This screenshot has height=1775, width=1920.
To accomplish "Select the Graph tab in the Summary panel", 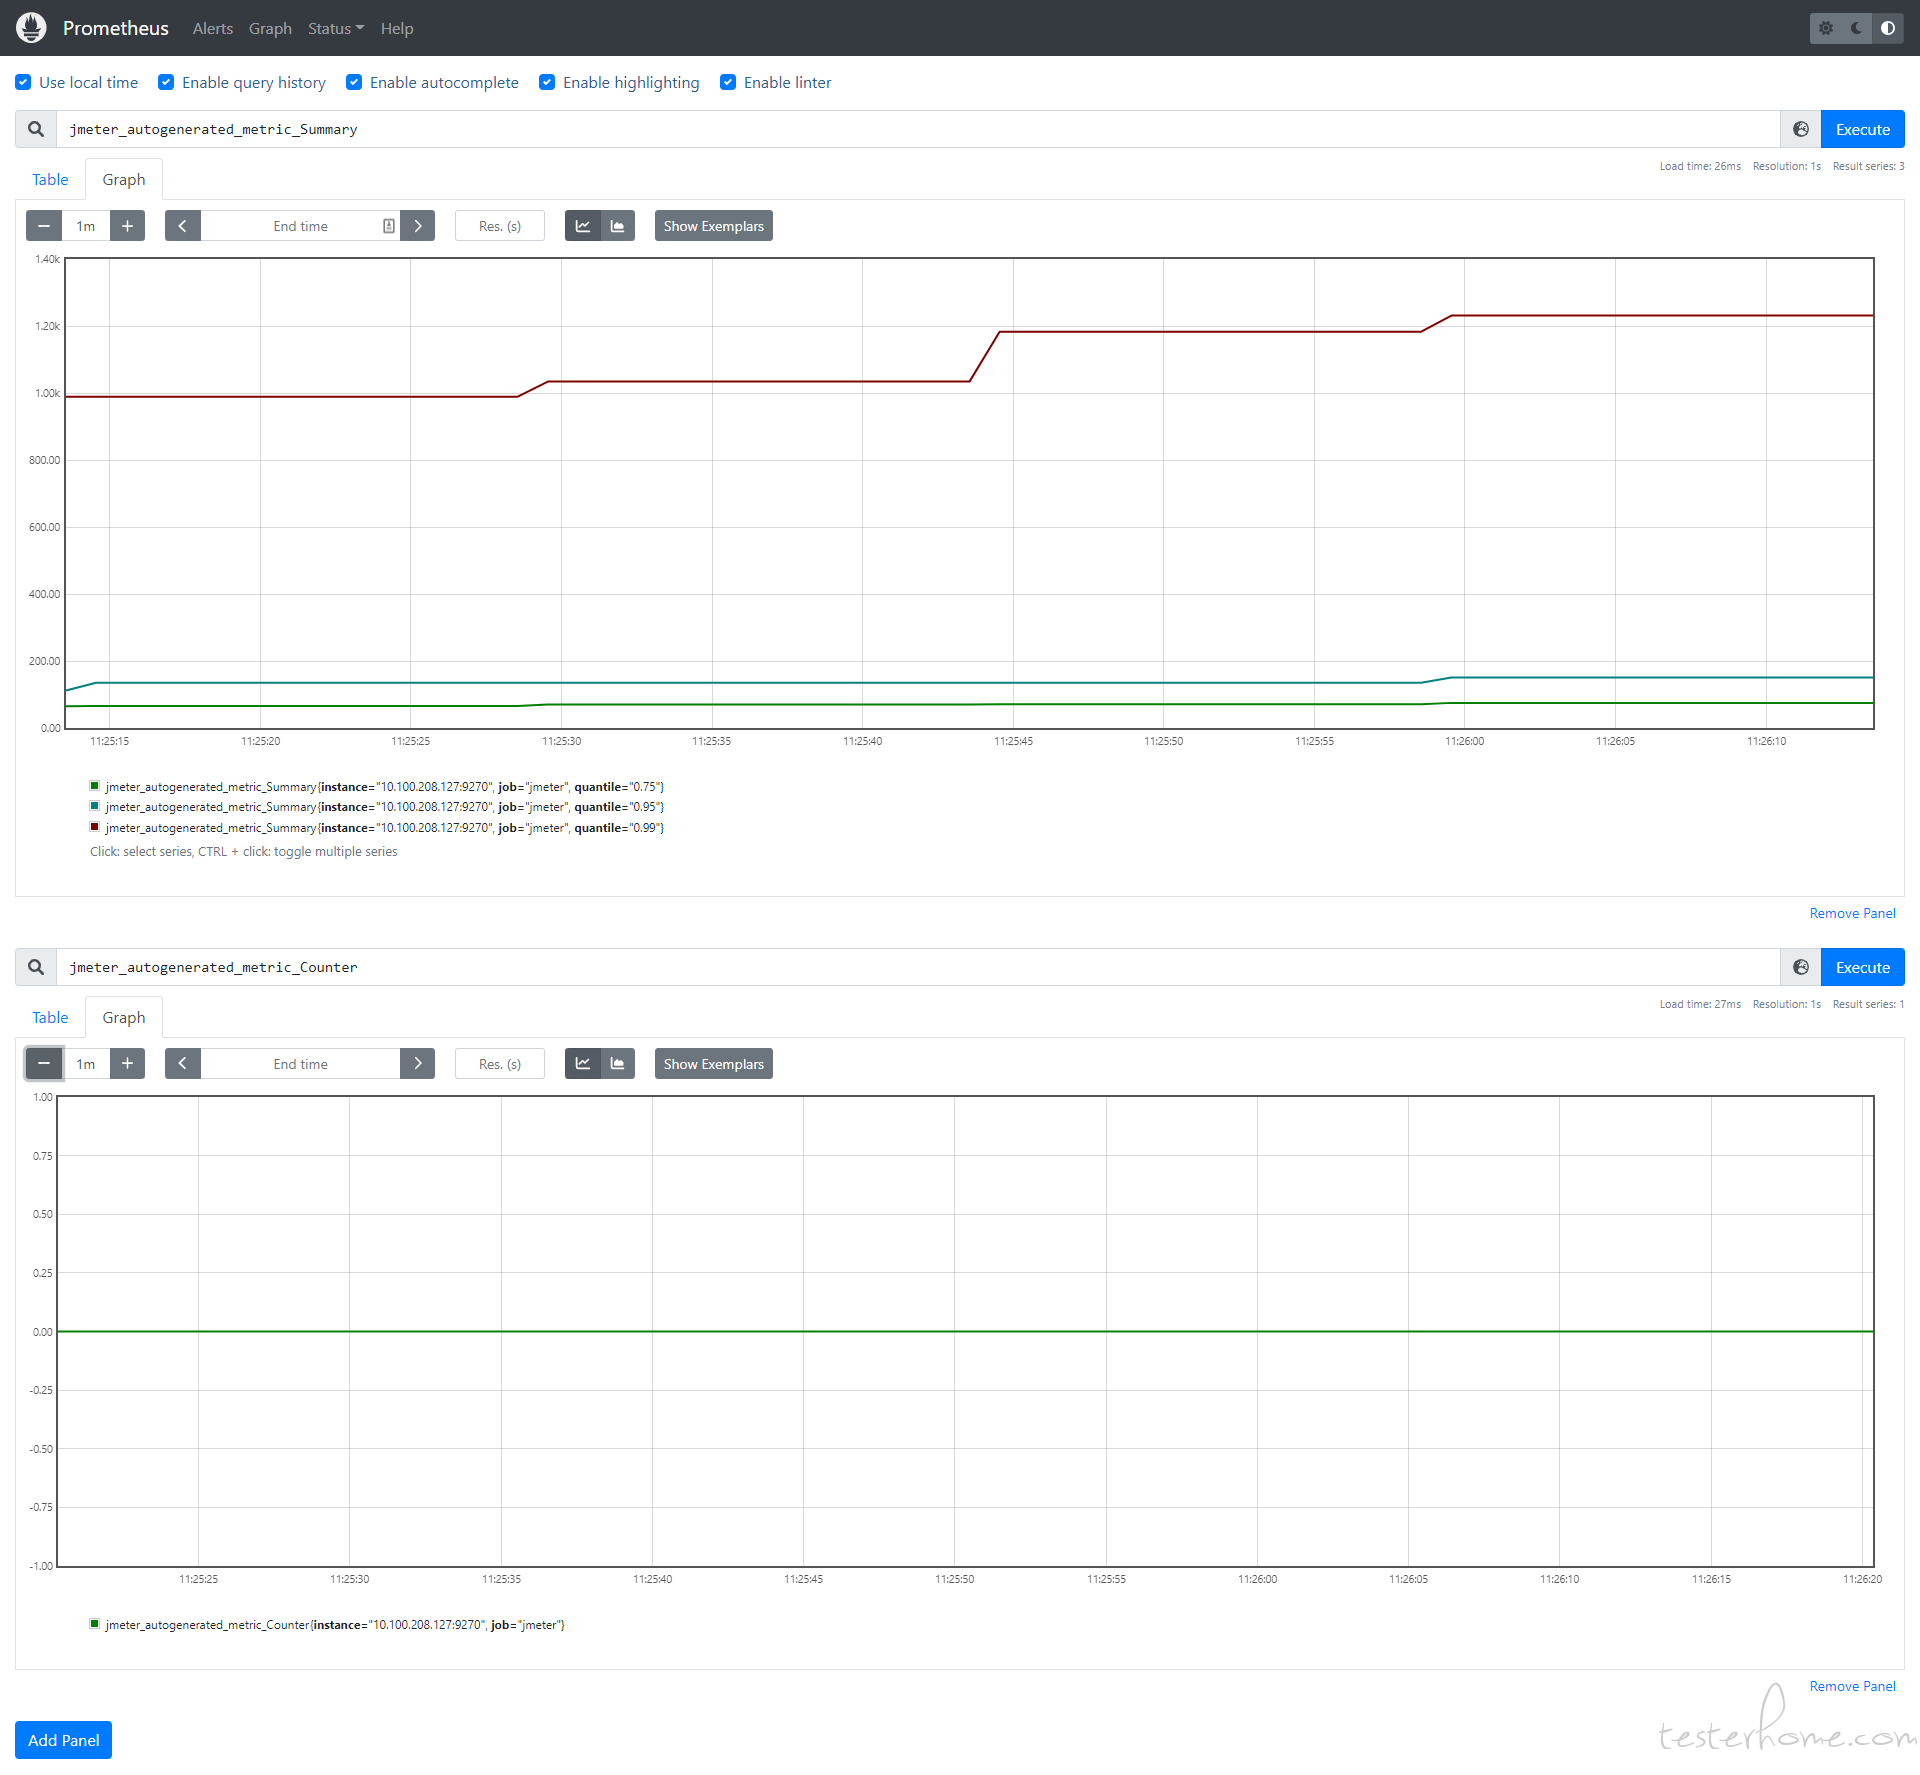I will pyautogui.click(x=124, y=179).
